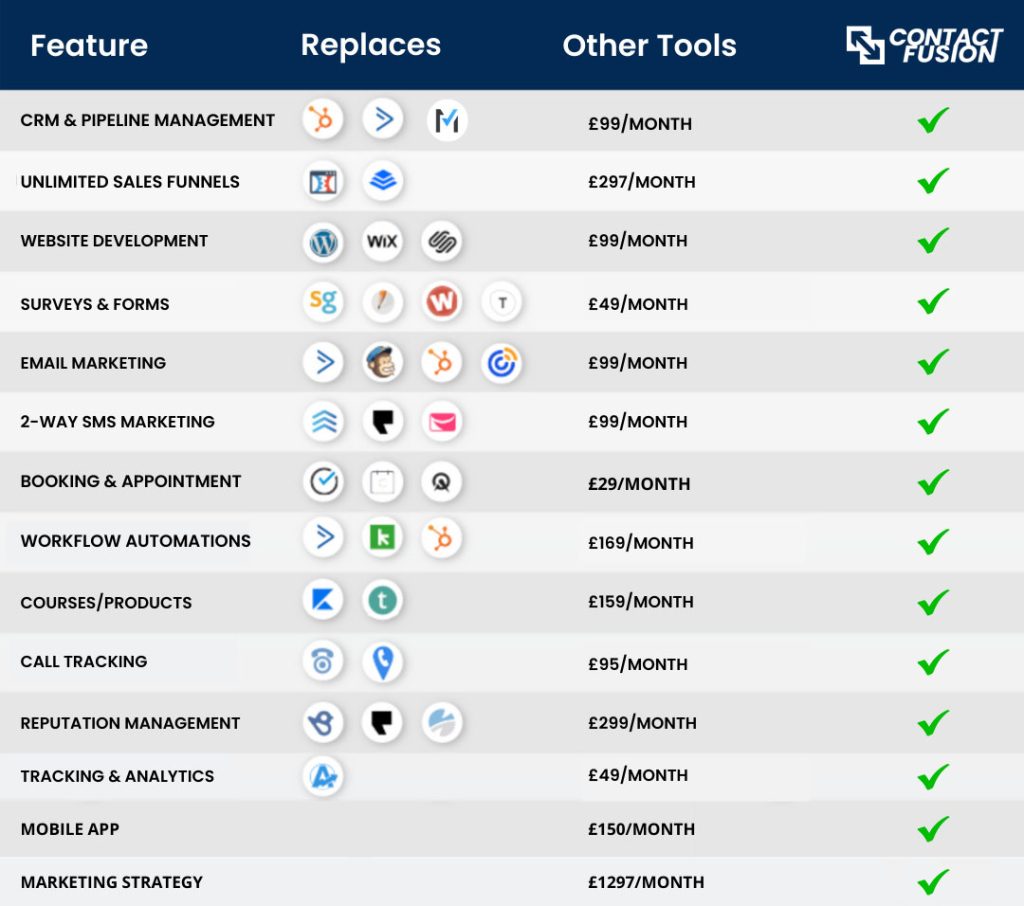The image size is (1024, 906).
Task: Click the pink envelope icon in SMS Marketing row
Action: (441, 422)
